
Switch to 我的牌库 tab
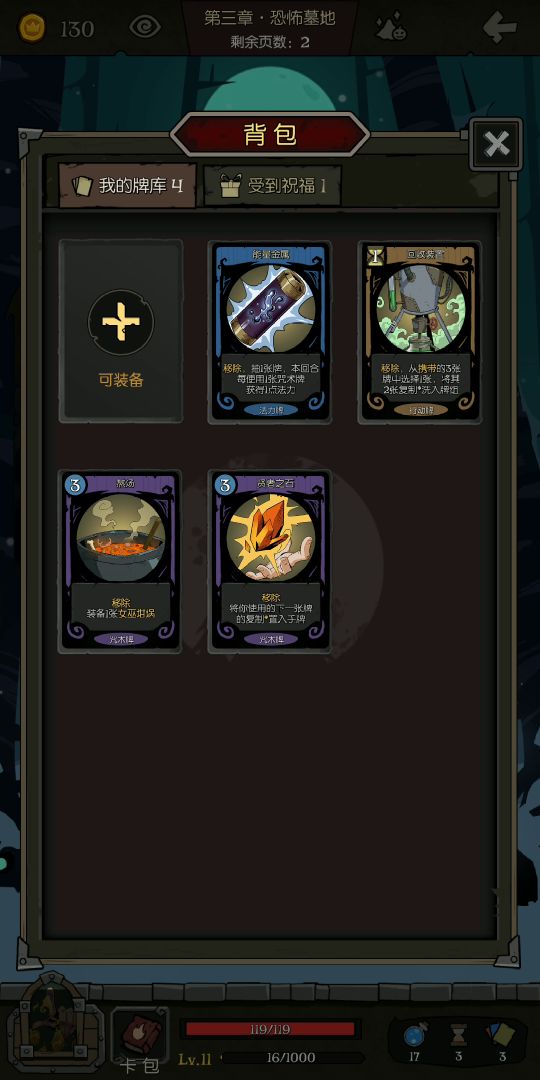pyautogui.click(x=128, y=185)
